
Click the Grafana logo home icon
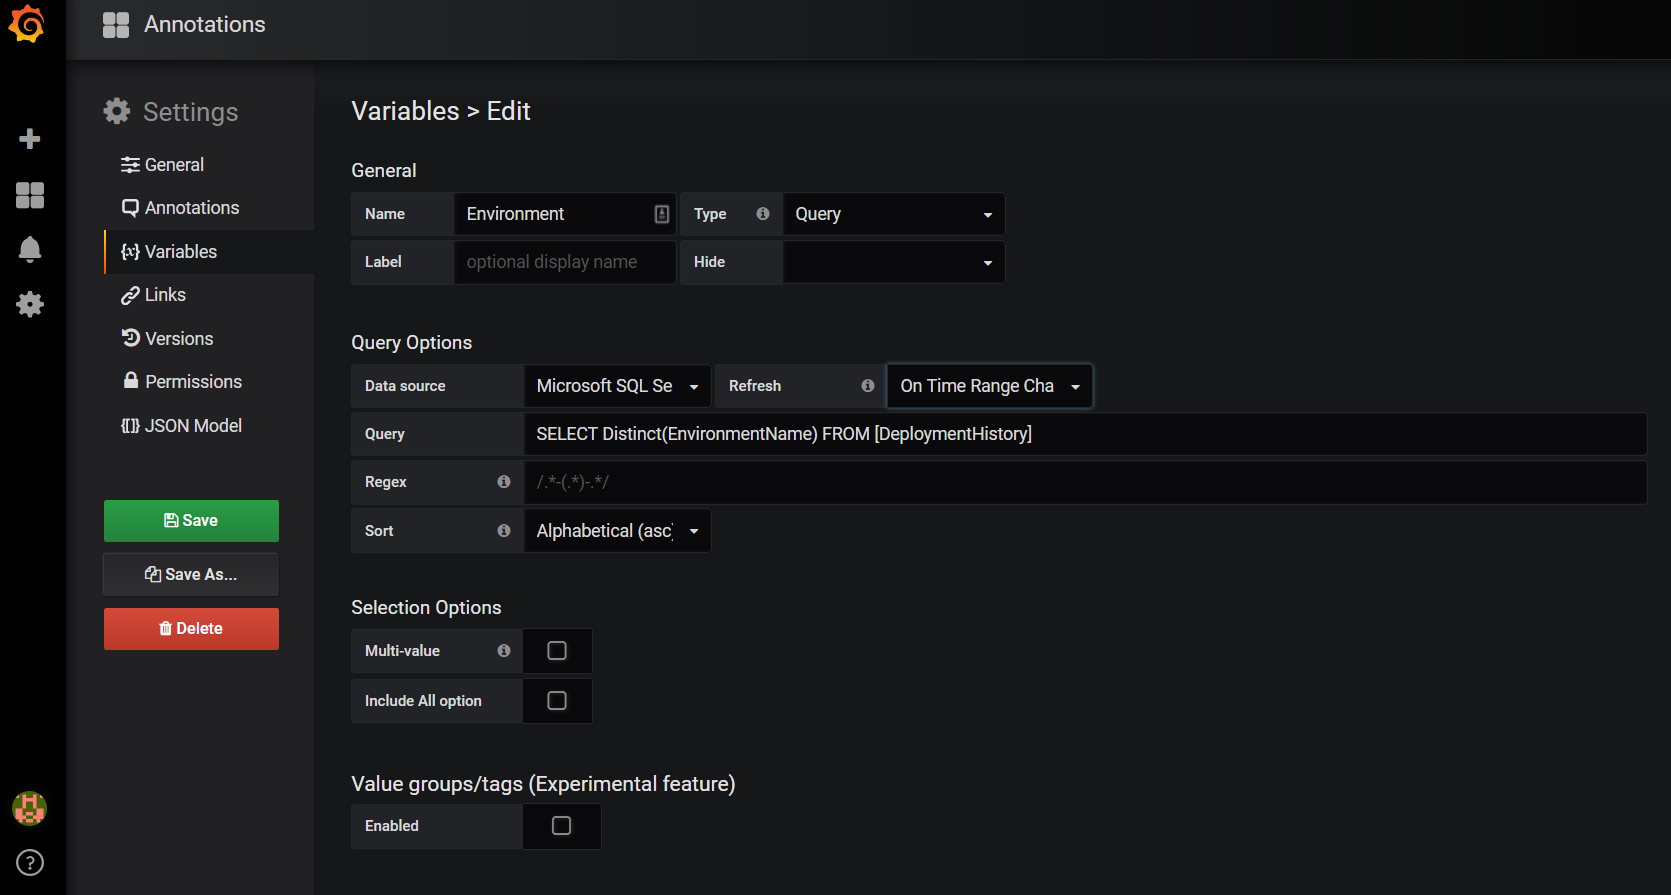click(x=27, y=24)
